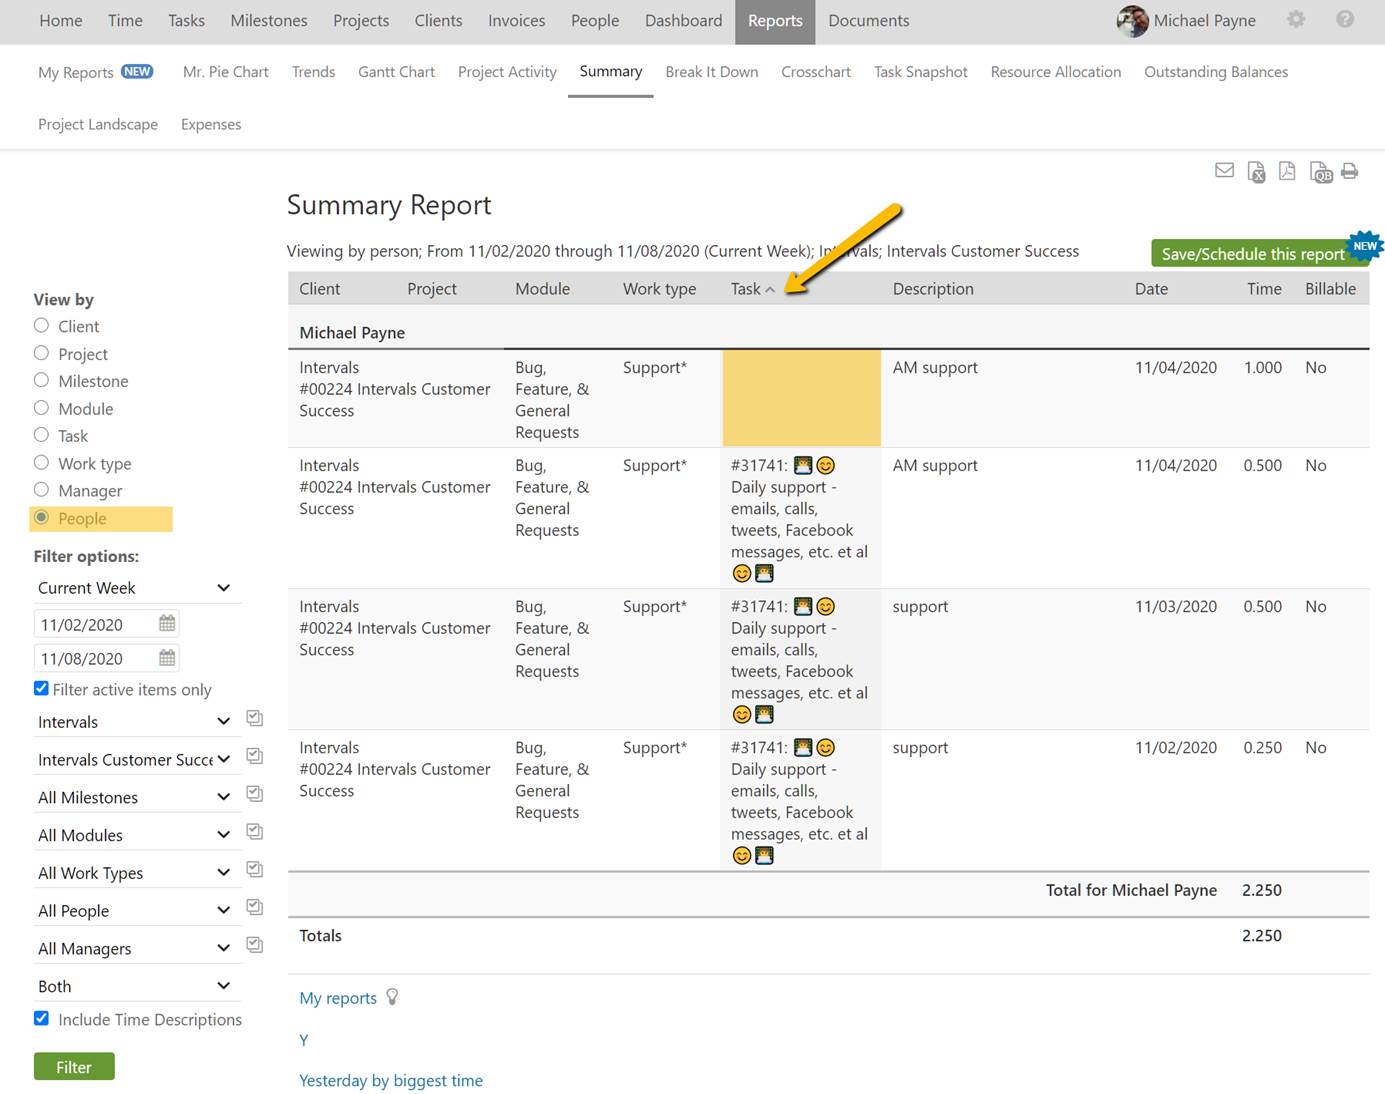Uncheck Filter active items only
This screenshot has height=1094, width=1385.
coord(41,689)
